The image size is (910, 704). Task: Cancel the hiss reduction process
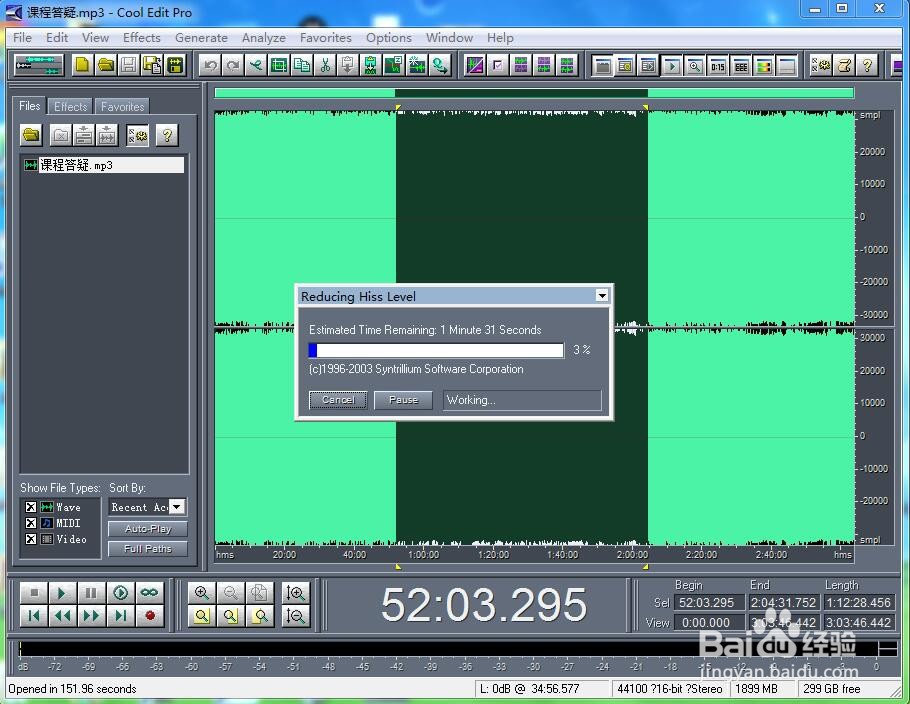pos(338,400)
